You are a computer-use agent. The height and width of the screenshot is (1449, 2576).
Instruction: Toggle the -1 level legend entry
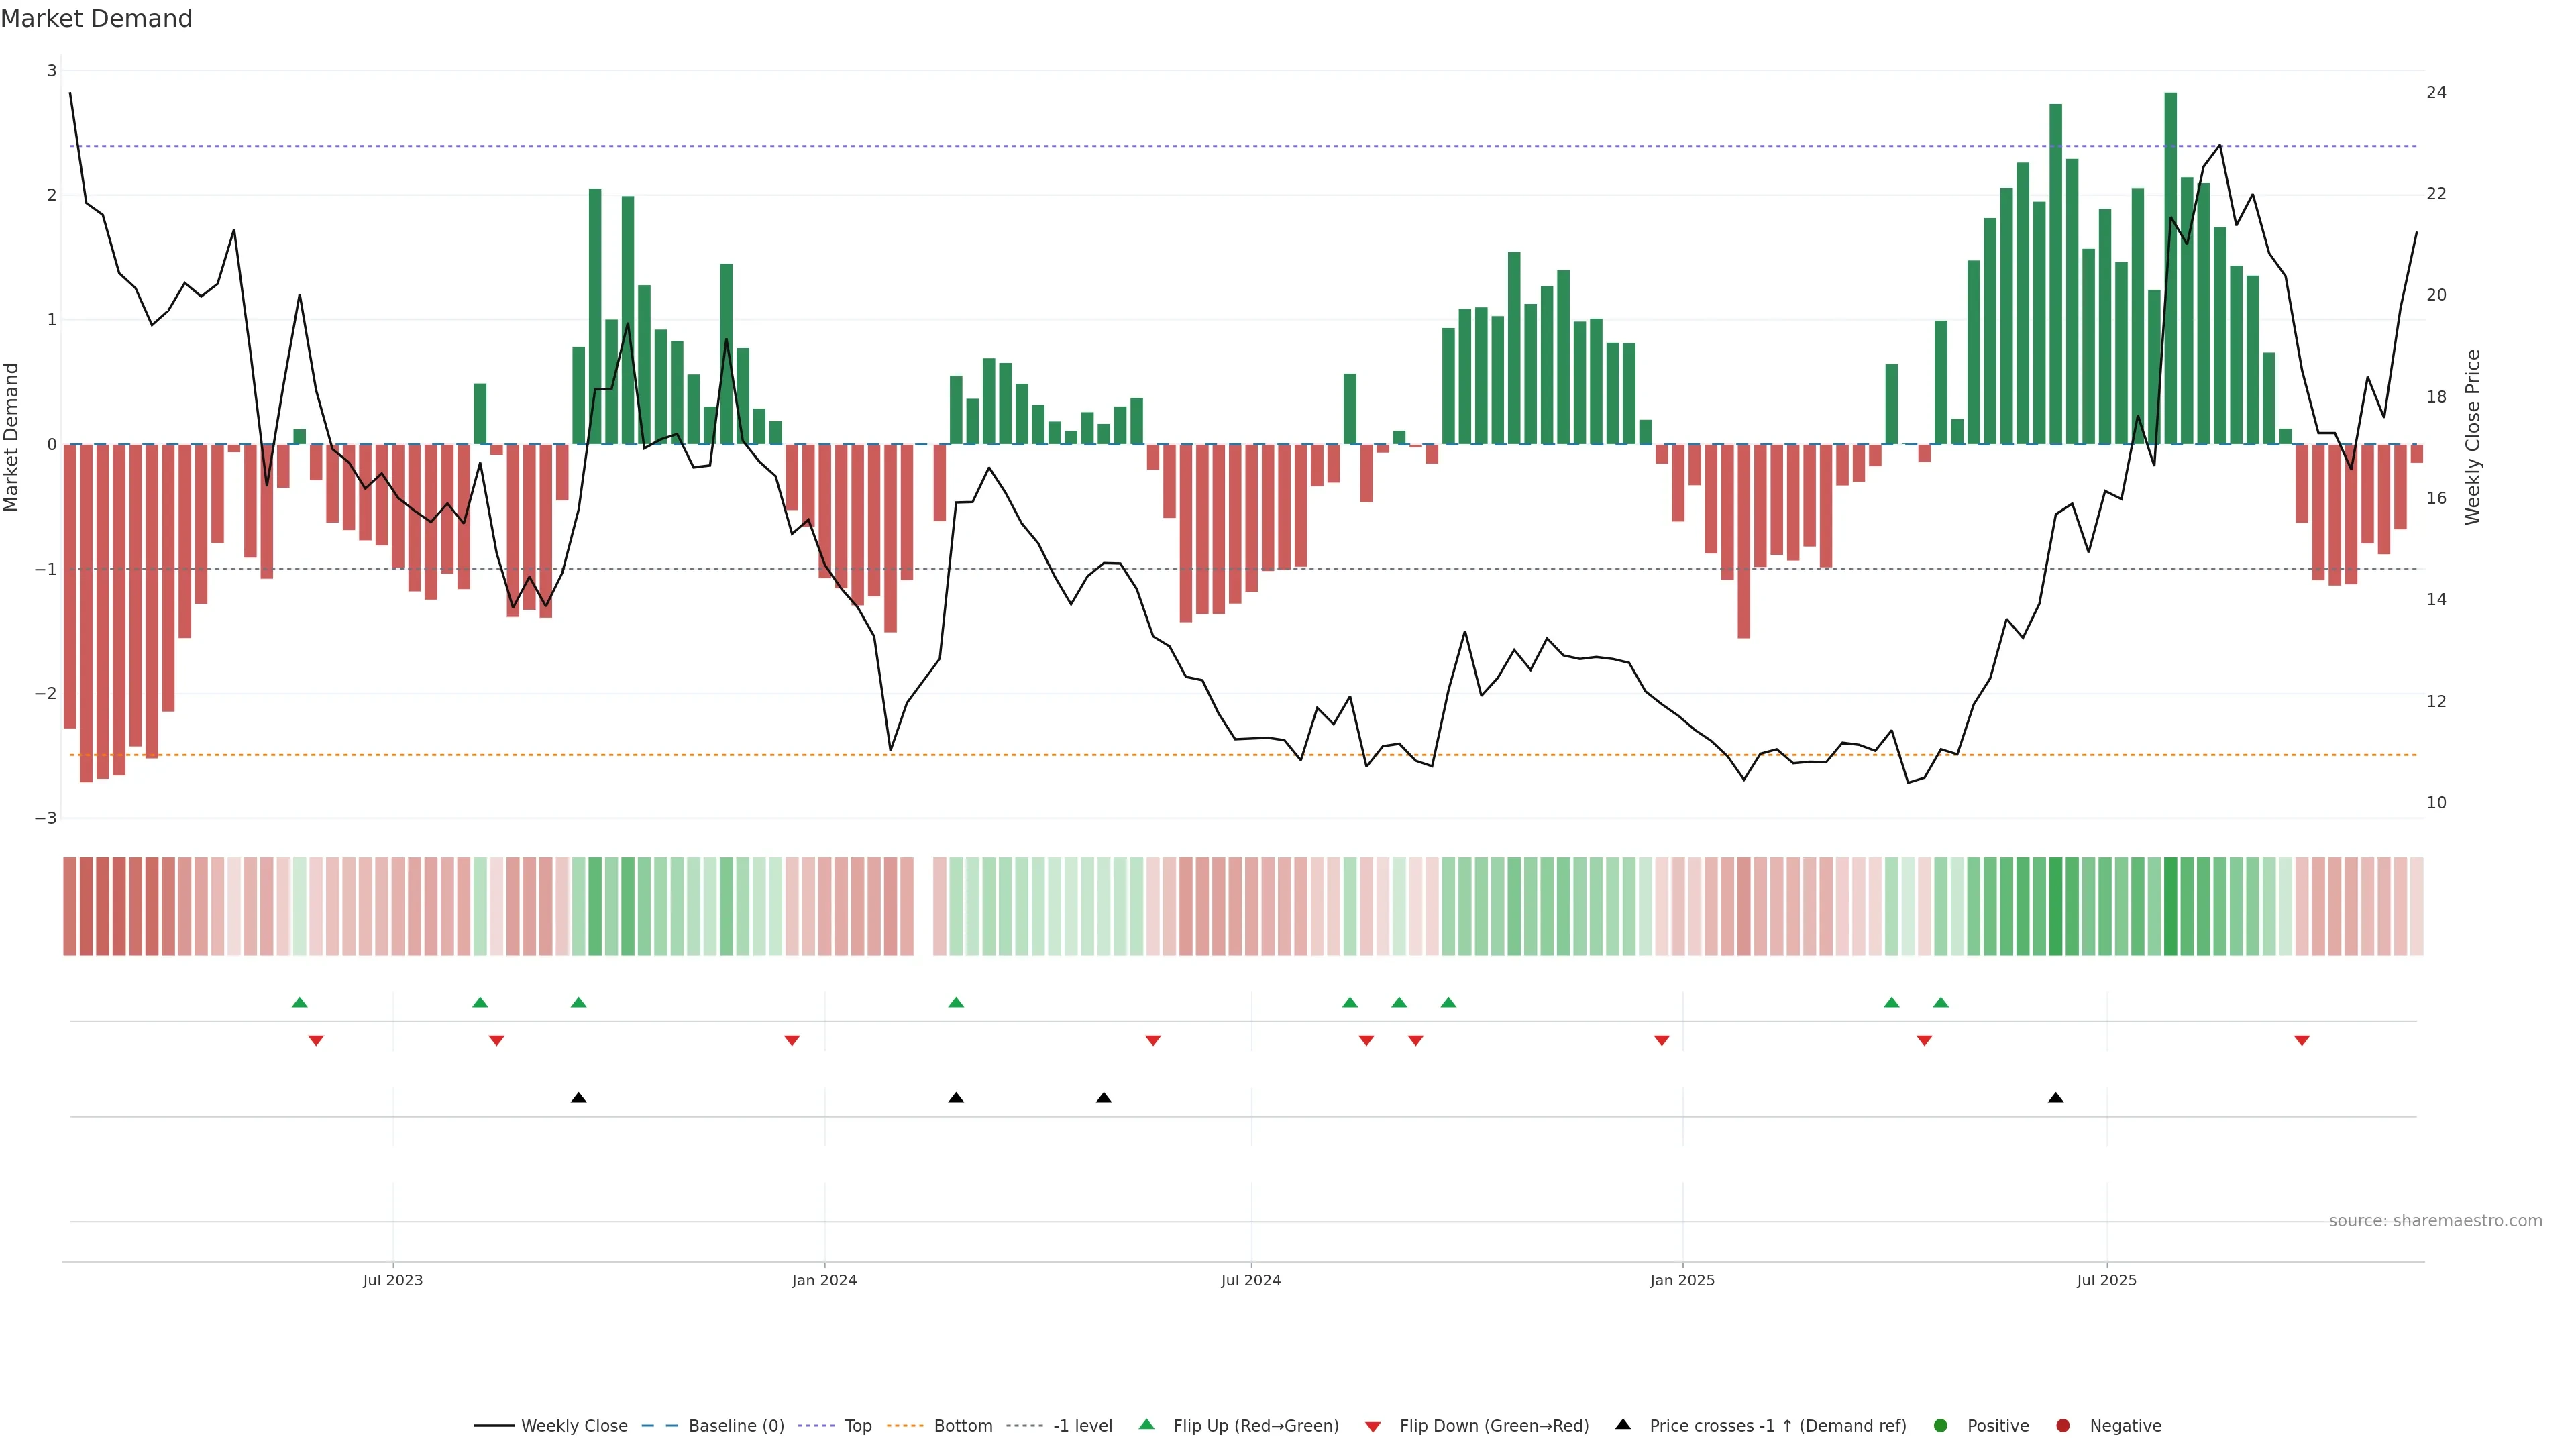pos(1082,1425)
